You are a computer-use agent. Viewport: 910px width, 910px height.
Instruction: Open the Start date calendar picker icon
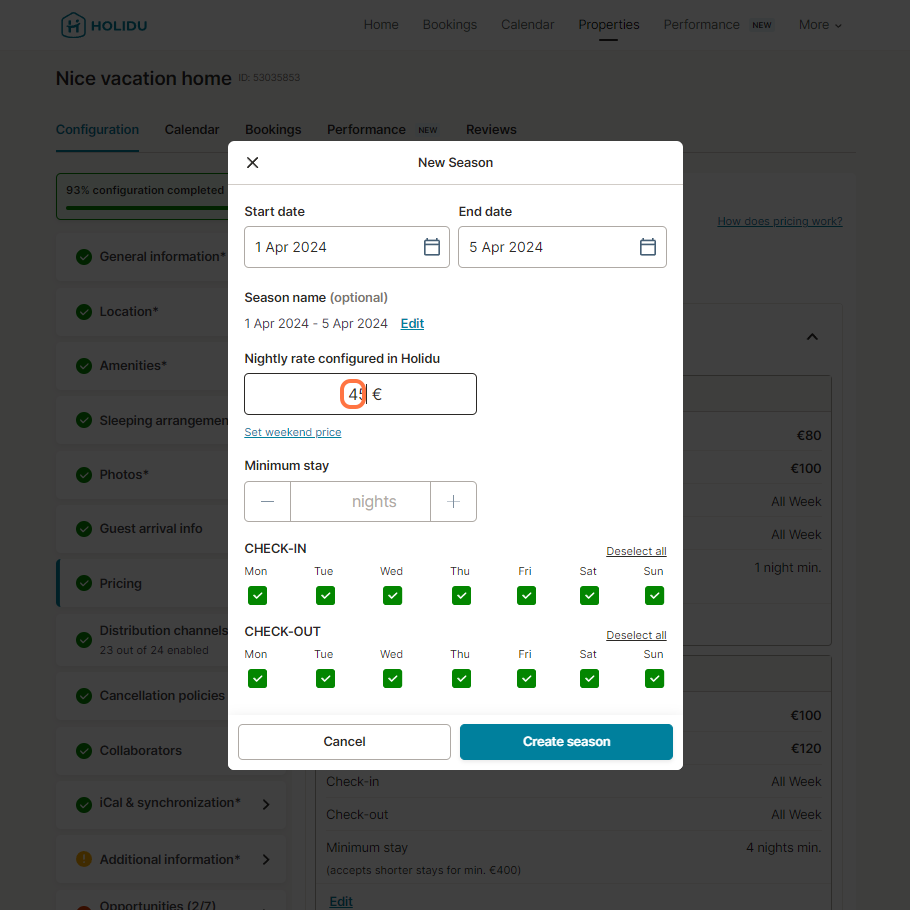point(432,247)
